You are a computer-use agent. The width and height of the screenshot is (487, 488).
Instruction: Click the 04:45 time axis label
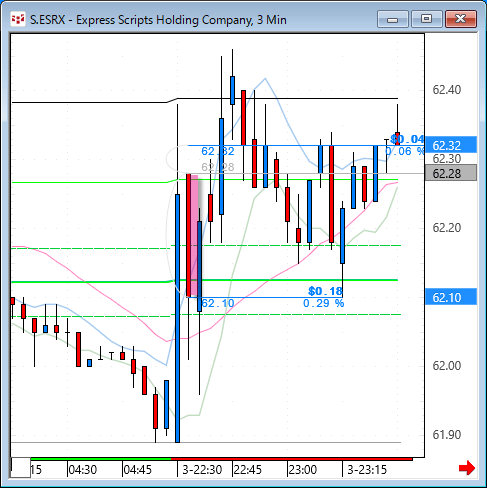click(138, 470)
